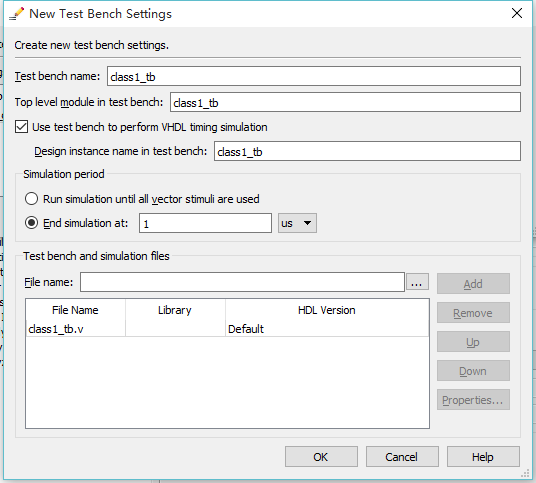This screenshot has width=536, height=483.
Task: Confirm settings with the OK button
Action: click(321, 456)
